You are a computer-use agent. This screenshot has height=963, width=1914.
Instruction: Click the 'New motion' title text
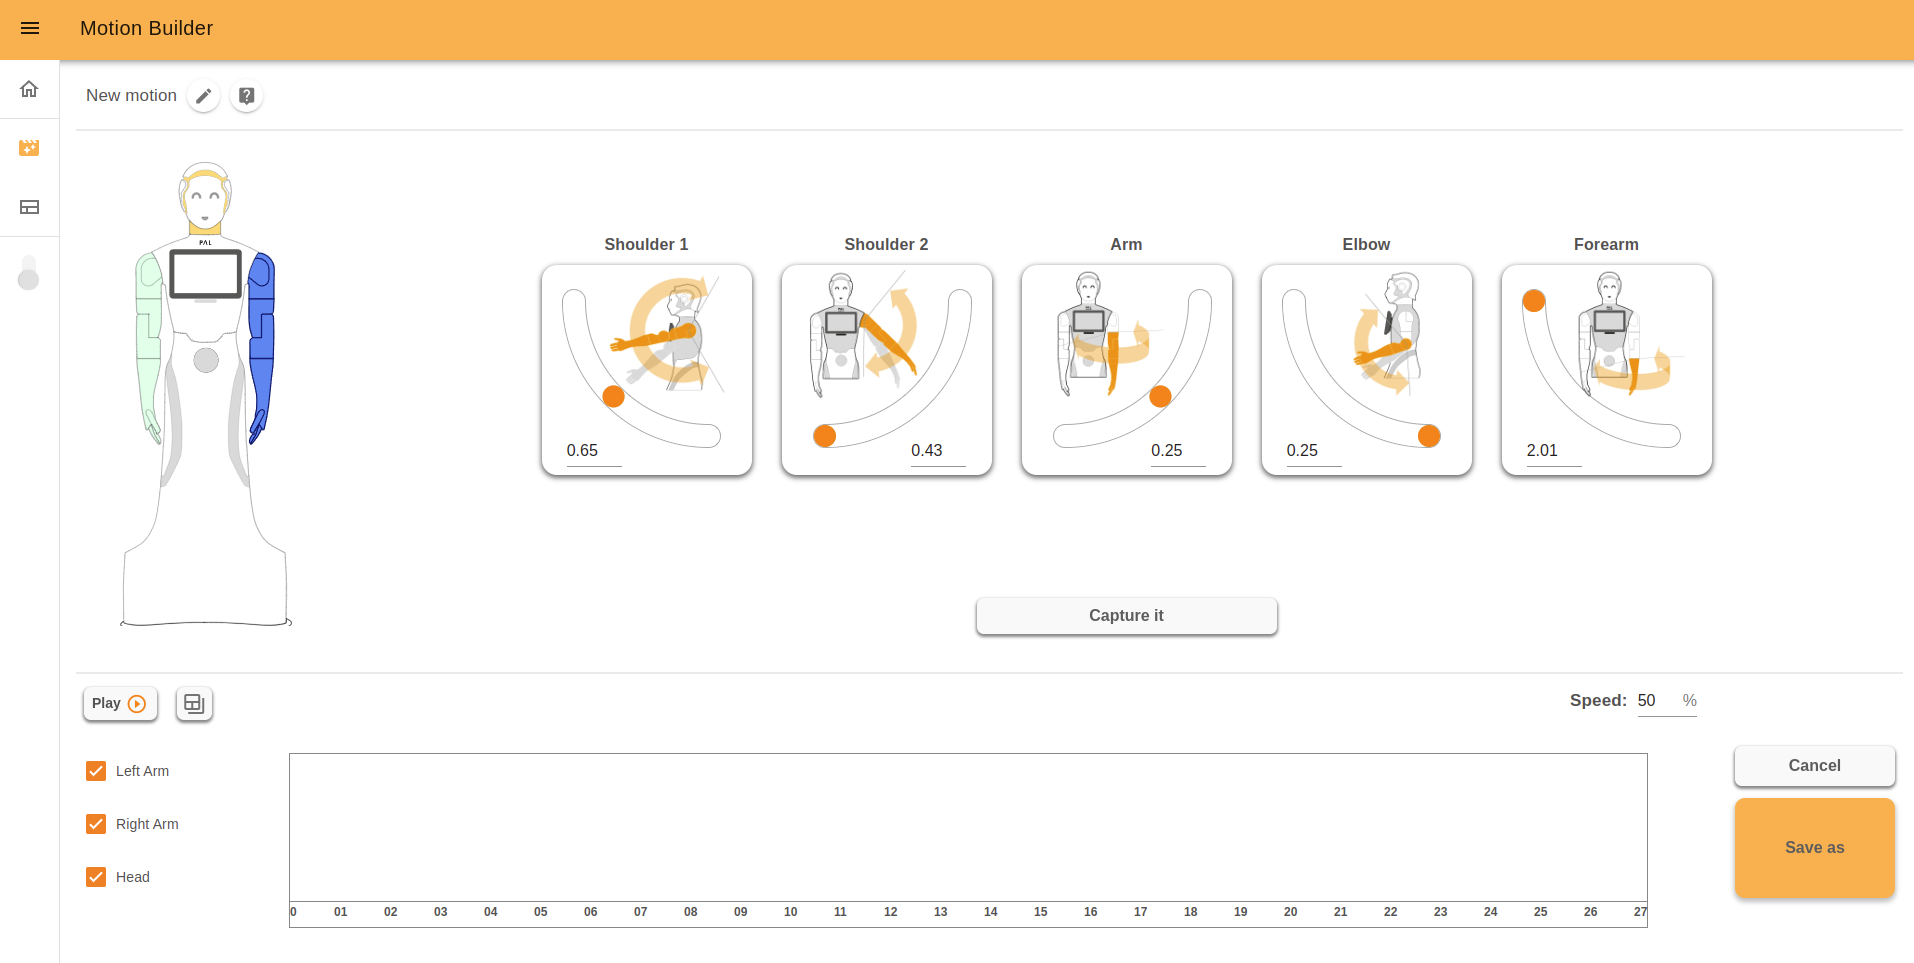click(x=131, y=96)
